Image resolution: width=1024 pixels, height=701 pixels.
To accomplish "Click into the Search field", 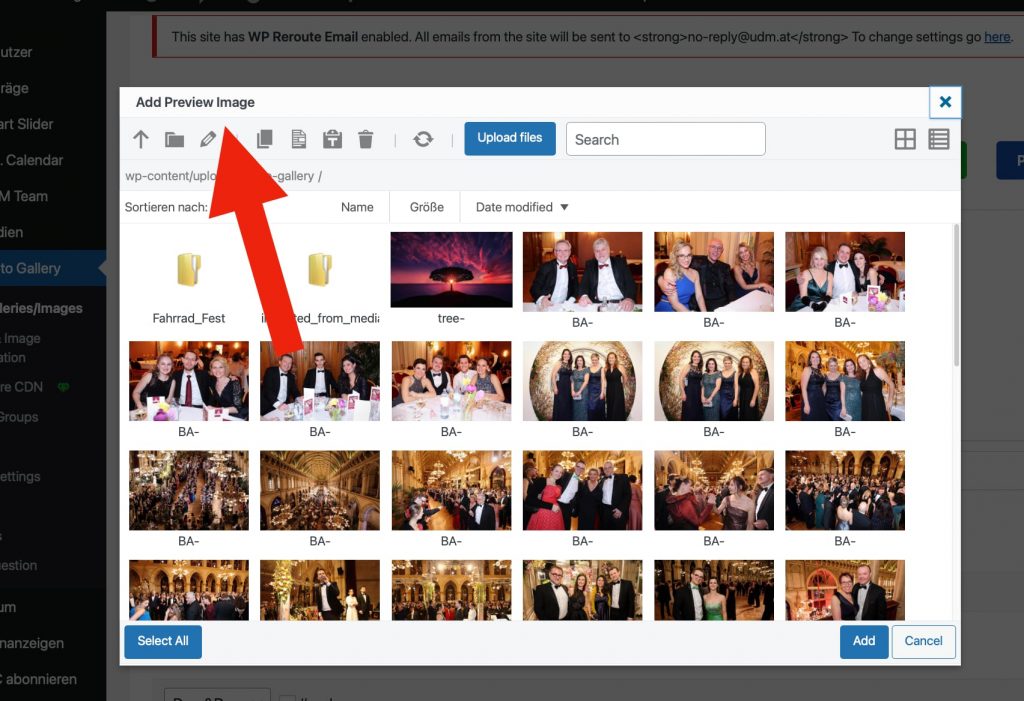I will 665,140.
